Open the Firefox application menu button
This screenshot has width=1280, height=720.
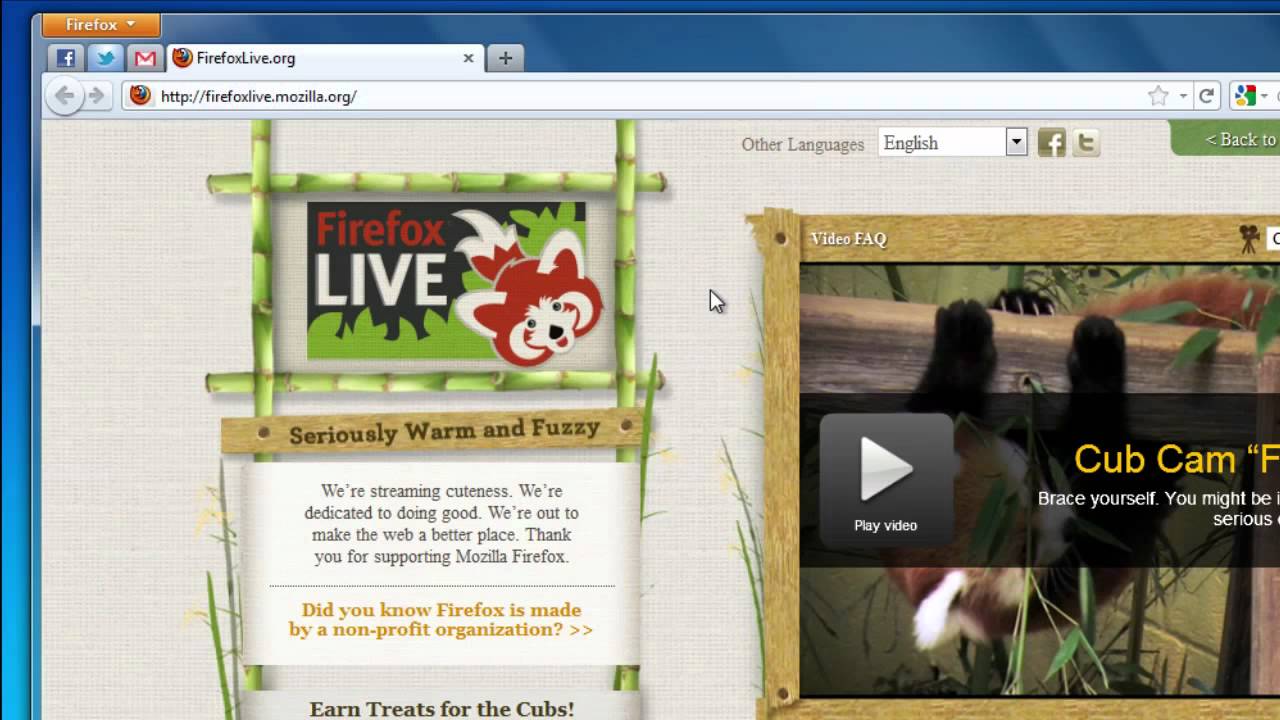tap(101, 25)
